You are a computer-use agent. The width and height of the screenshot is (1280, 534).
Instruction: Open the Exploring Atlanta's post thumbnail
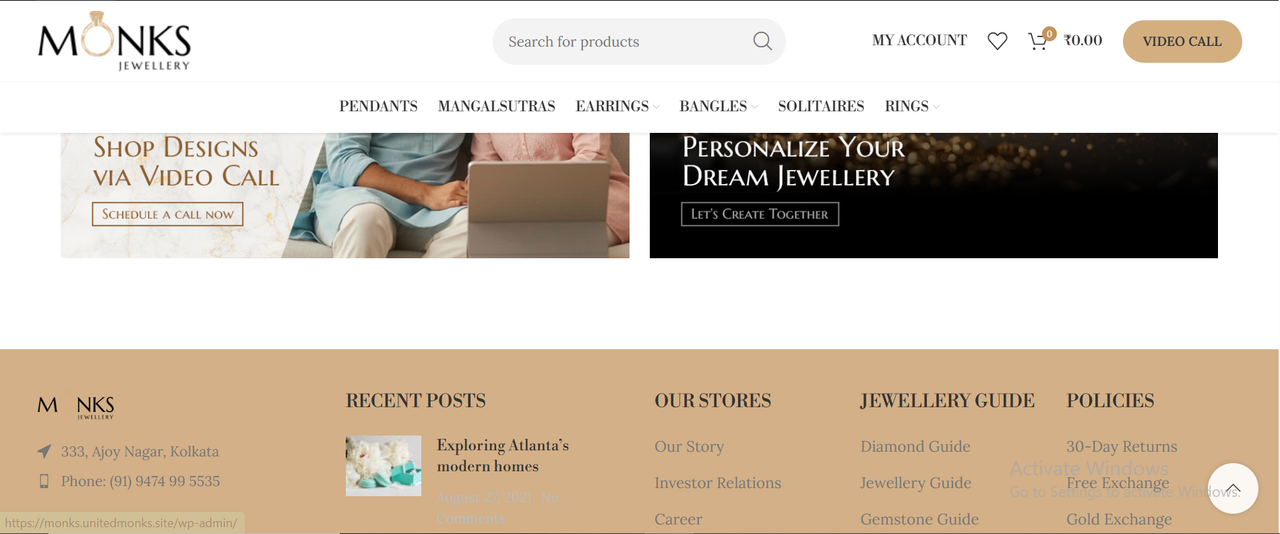383,465
